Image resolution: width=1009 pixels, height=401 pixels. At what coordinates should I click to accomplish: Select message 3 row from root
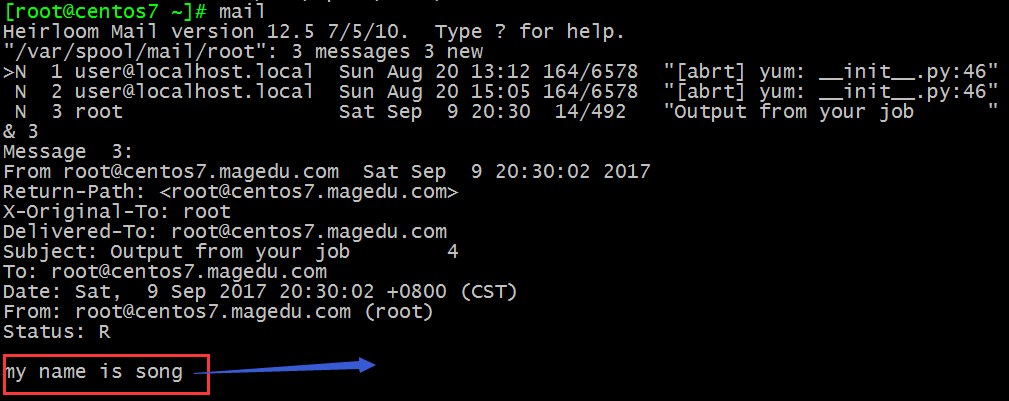pos(500,112)
